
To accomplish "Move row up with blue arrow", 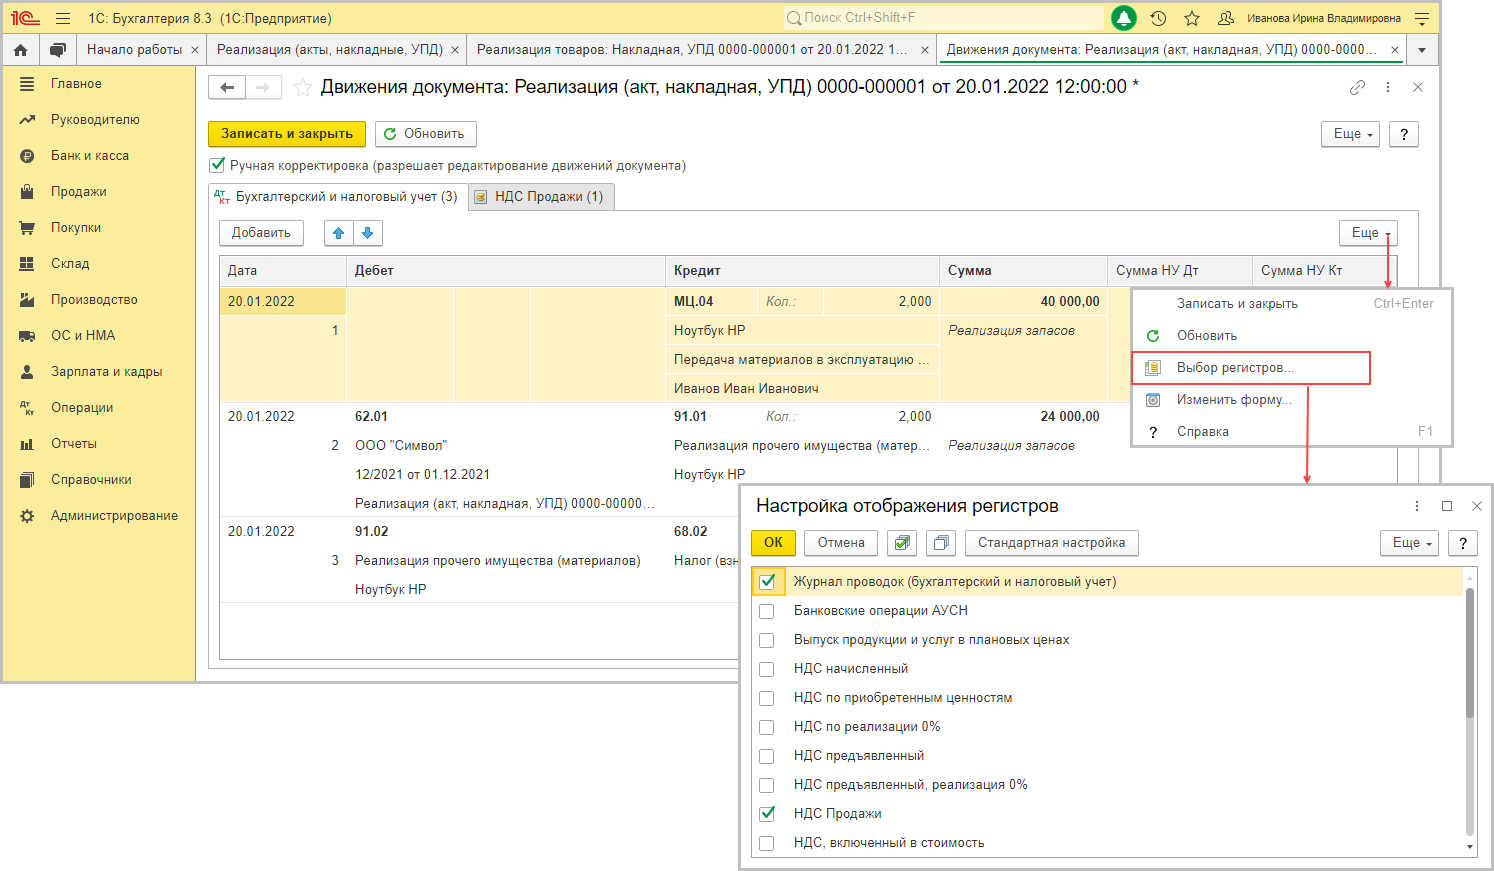I will tap(339, 233).
